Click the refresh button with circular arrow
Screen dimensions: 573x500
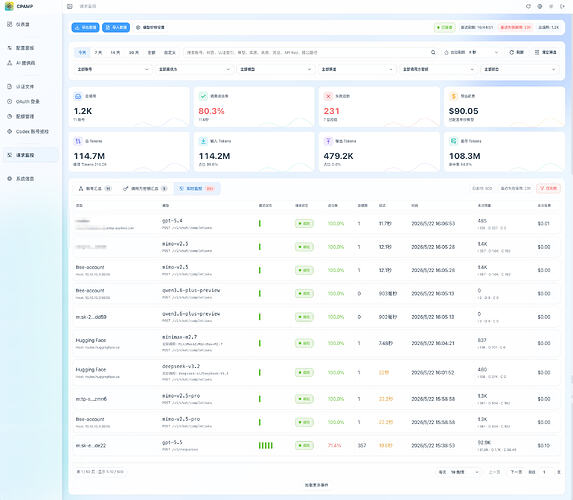tap(516, 53)
